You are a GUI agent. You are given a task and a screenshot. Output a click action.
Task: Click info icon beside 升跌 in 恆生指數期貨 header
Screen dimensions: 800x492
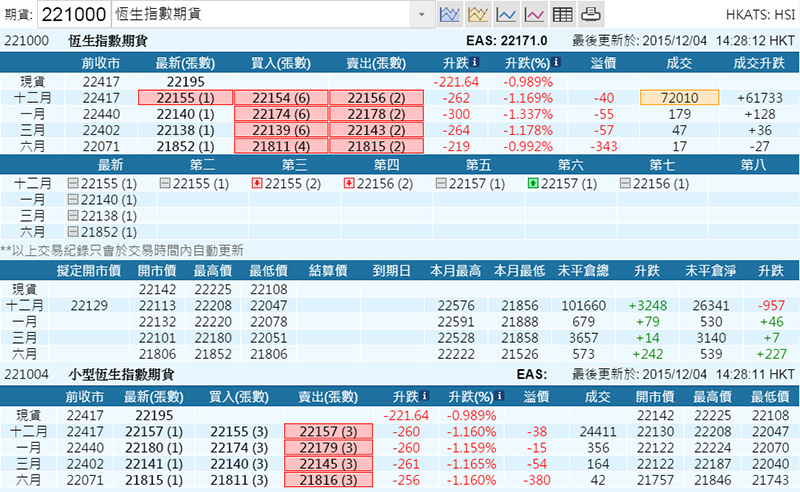pyautogui.click(x=474, y=62)
